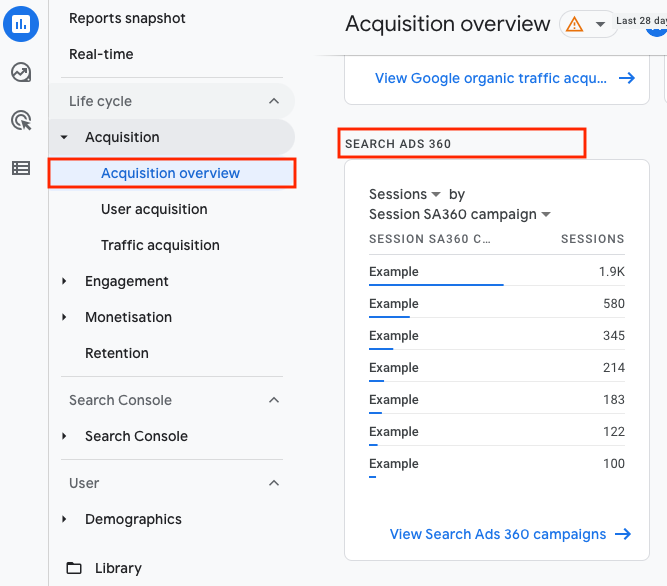Select the Example row with 183 sessions
Viewport: 667px width, 586px height.
[497, 399]
